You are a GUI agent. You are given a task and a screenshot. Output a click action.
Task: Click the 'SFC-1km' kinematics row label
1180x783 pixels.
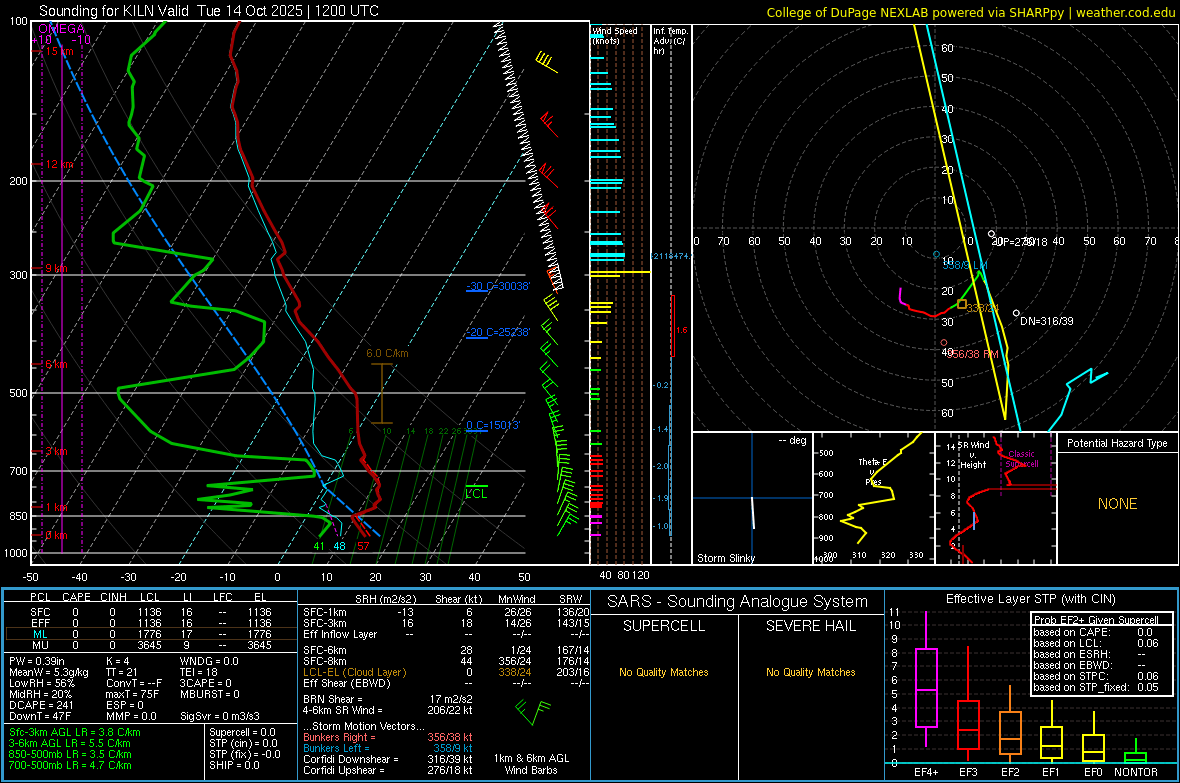325,612
